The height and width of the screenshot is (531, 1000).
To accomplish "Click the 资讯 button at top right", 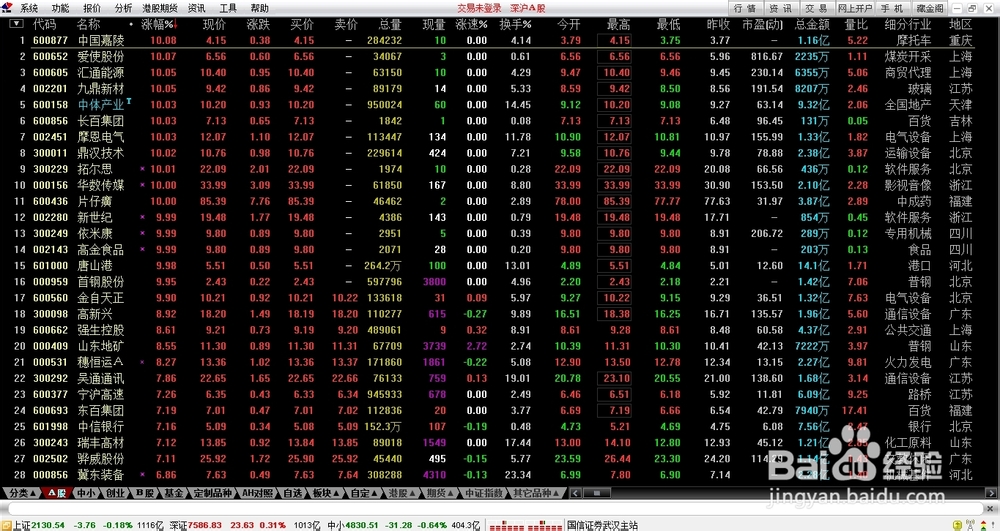I will point(780,8).
